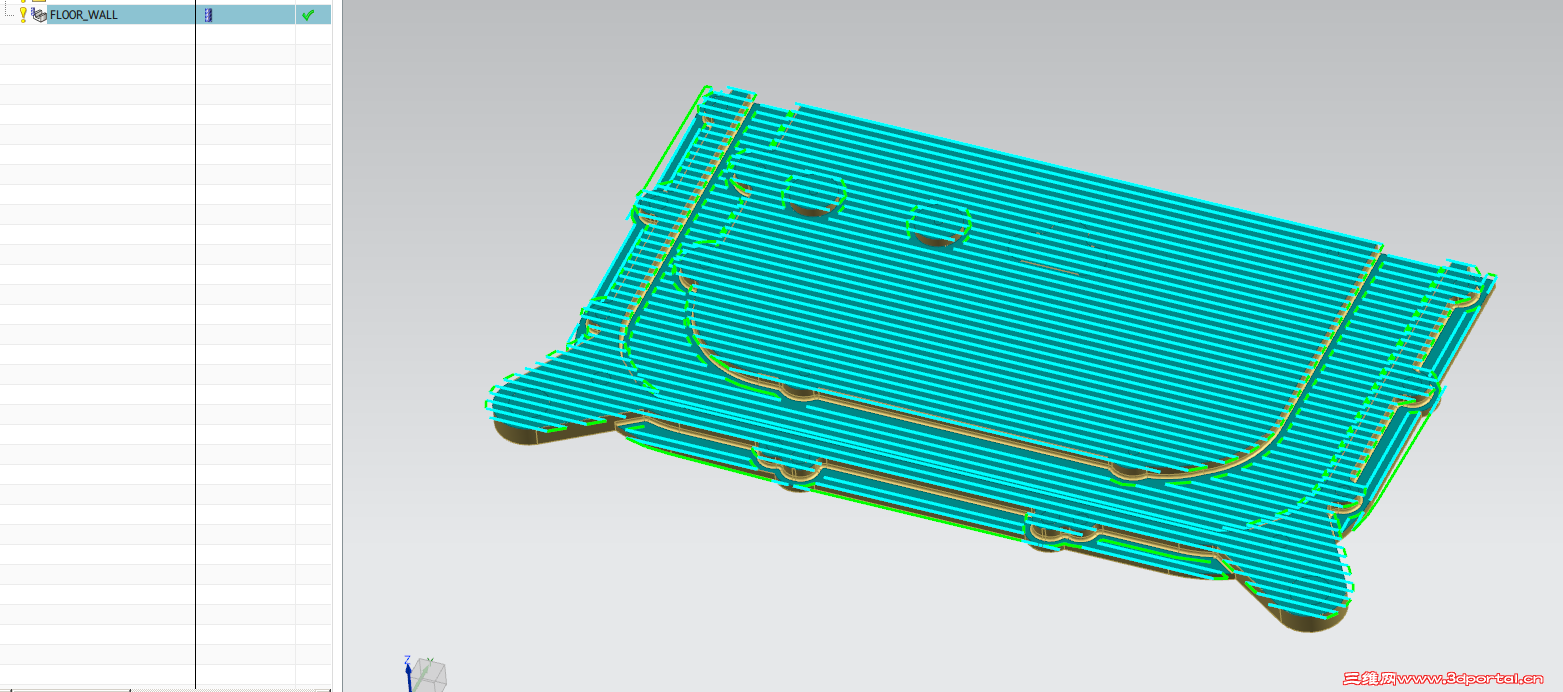Click the floor wall milling operation icon
This screenshot has width=1563, height=692.
(39, 15)
